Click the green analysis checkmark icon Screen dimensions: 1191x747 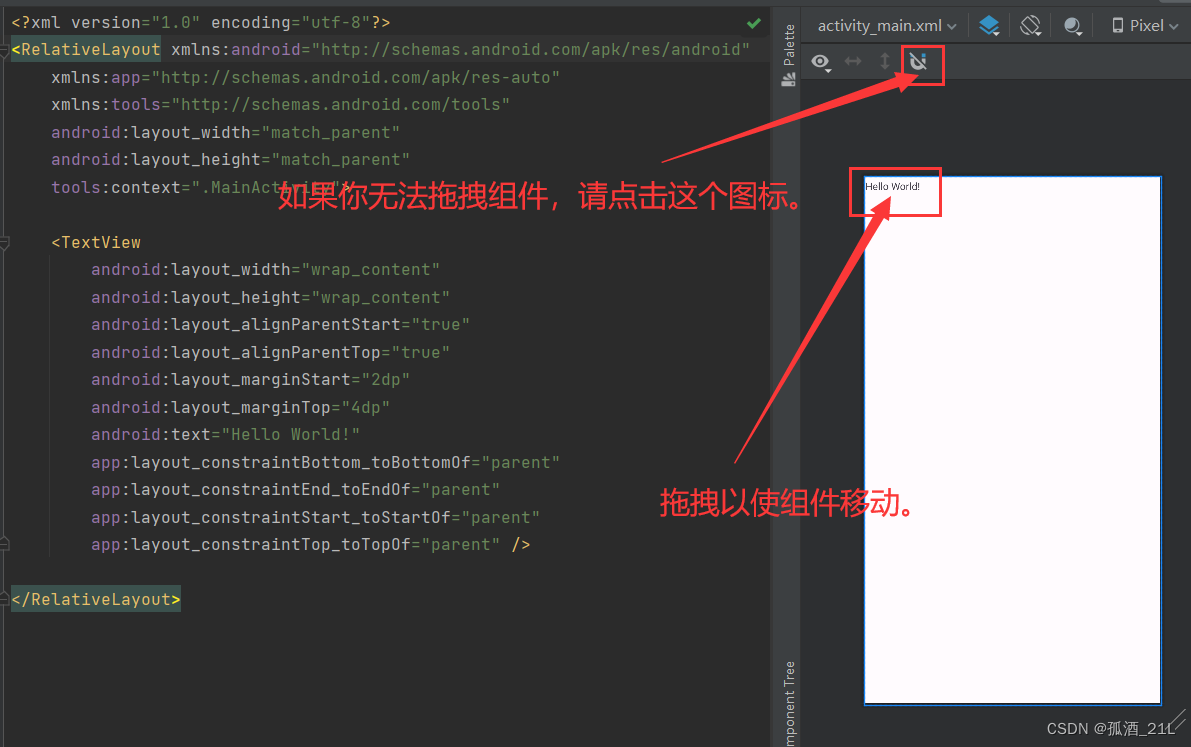pos(753,24)
